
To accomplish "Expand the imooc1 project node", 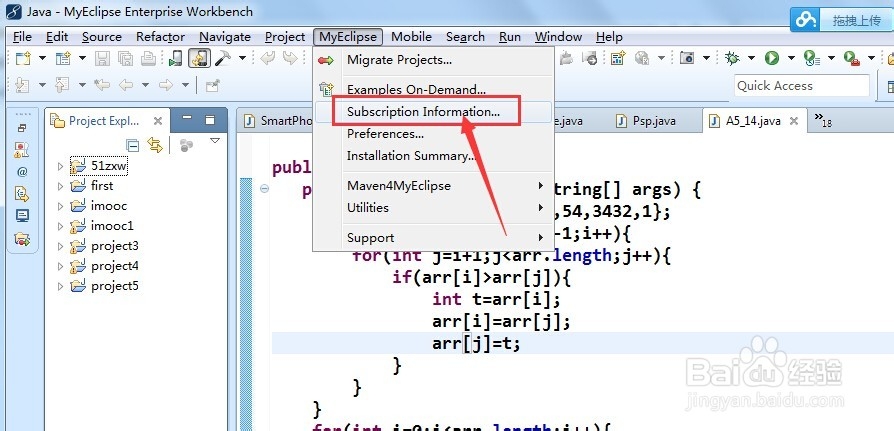I will point(60,226).
